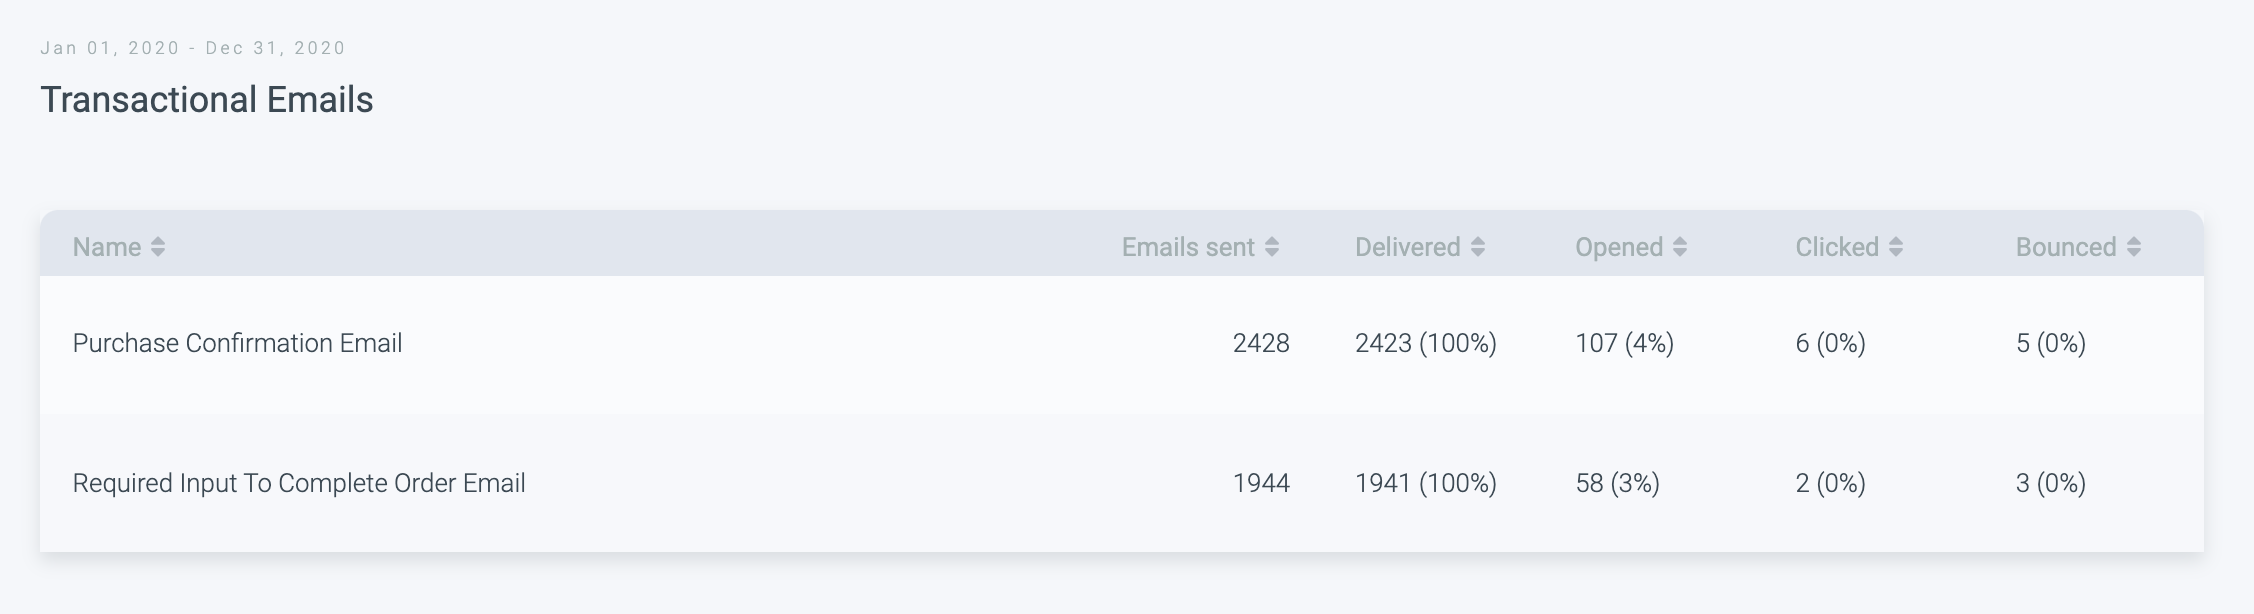
Task: Select the Jan 01 - Dec 31, 2020 date range
Action: 193,48
